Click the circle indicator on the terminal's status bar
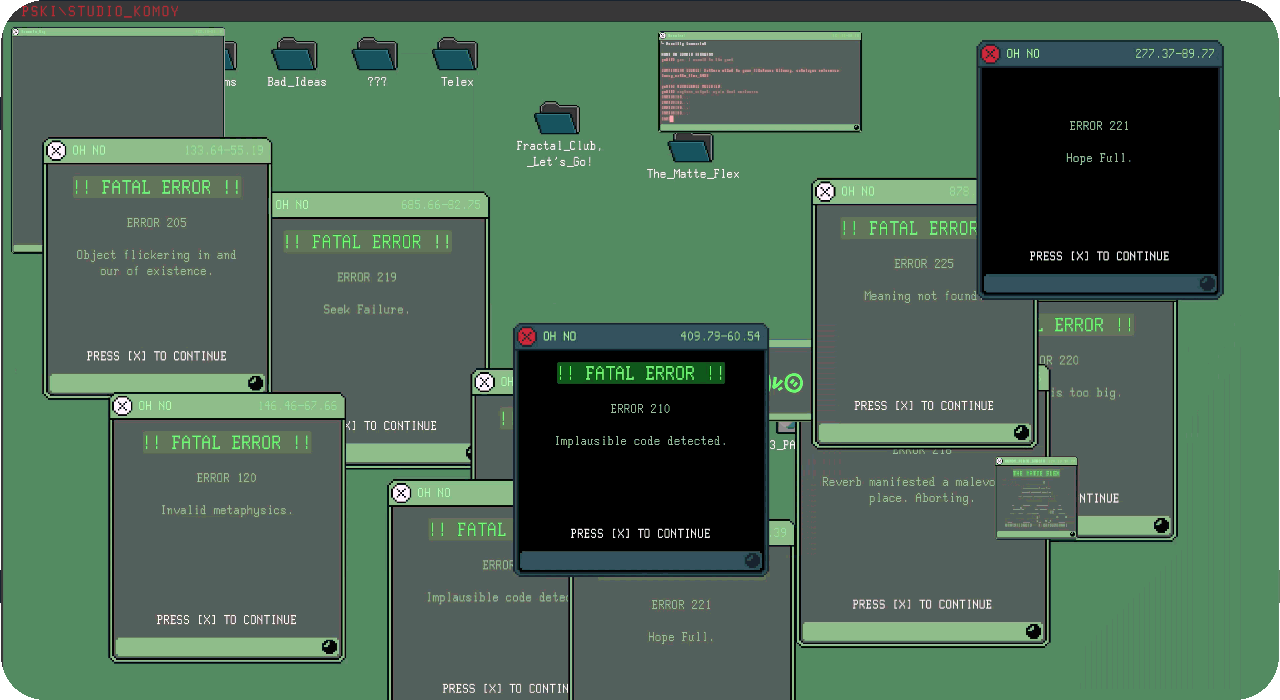Screen dimensions: 1280x700 click(x=855, y=127)
